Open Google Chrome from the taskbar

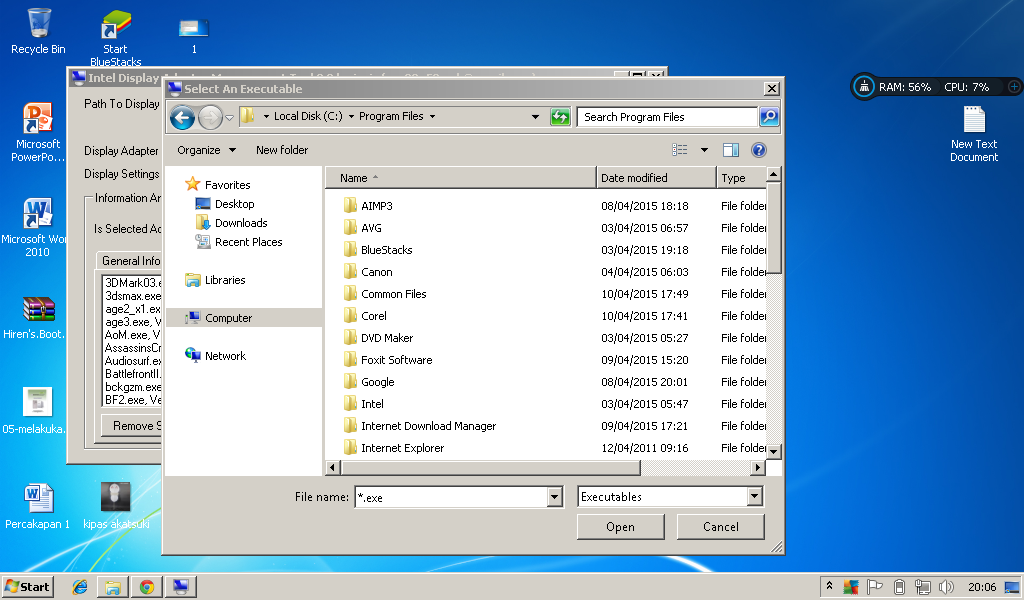(x=147, y=587)
